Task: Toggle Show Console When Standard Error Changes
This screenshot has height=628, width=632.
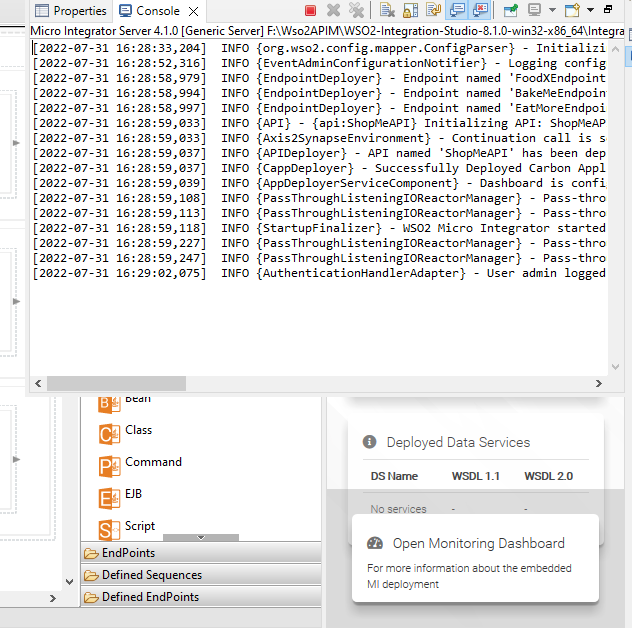Action: (480, 10)
